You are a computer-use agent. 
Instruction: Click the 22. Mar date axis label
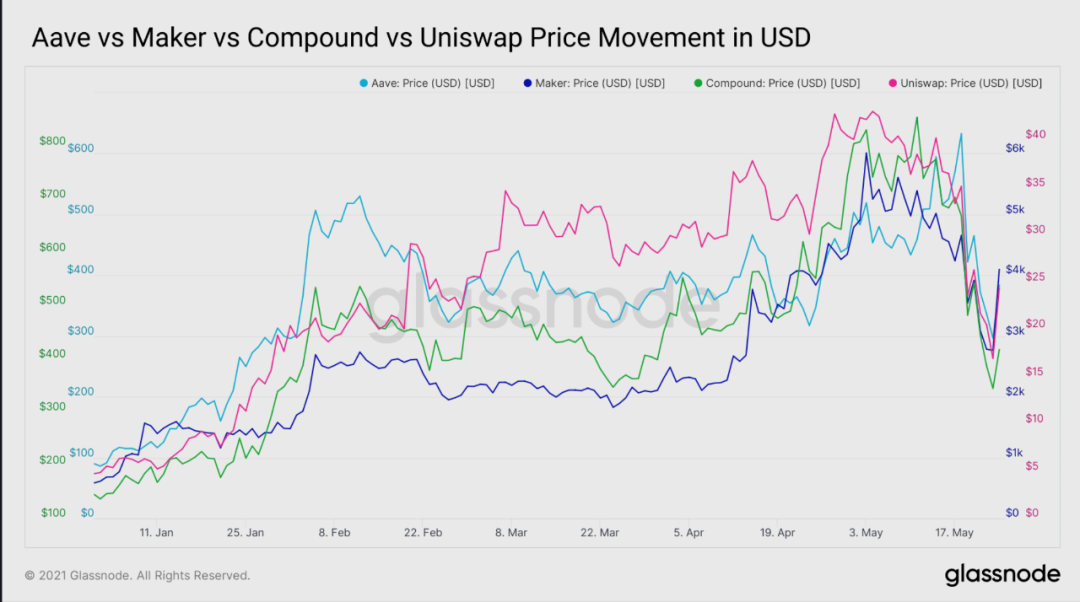(599, 532)
